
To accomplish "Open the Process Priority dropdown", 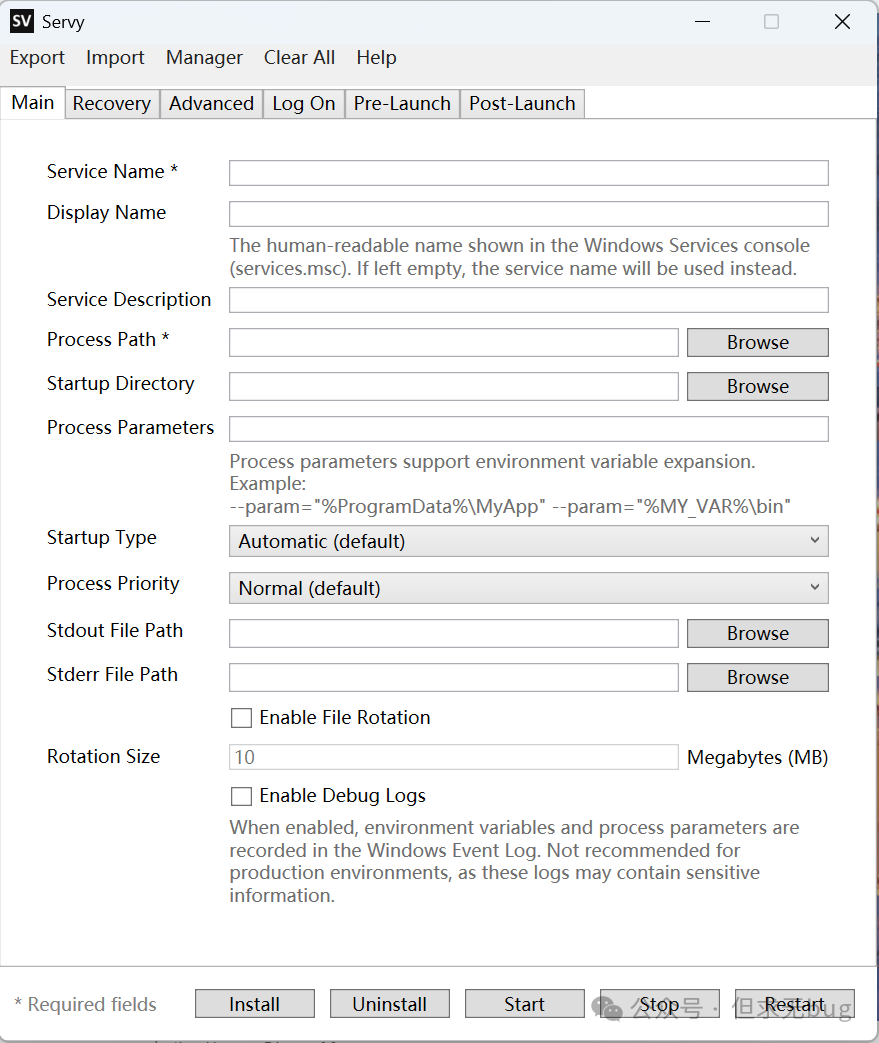I will pos(528,588).
